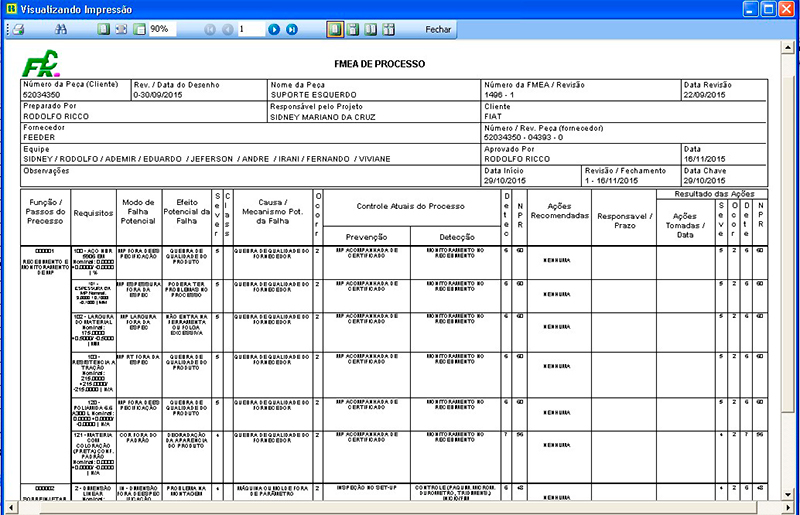The image size is (800, 515).
Task: Click the Resultado das Ações header
Action: (x=714, y=194)
